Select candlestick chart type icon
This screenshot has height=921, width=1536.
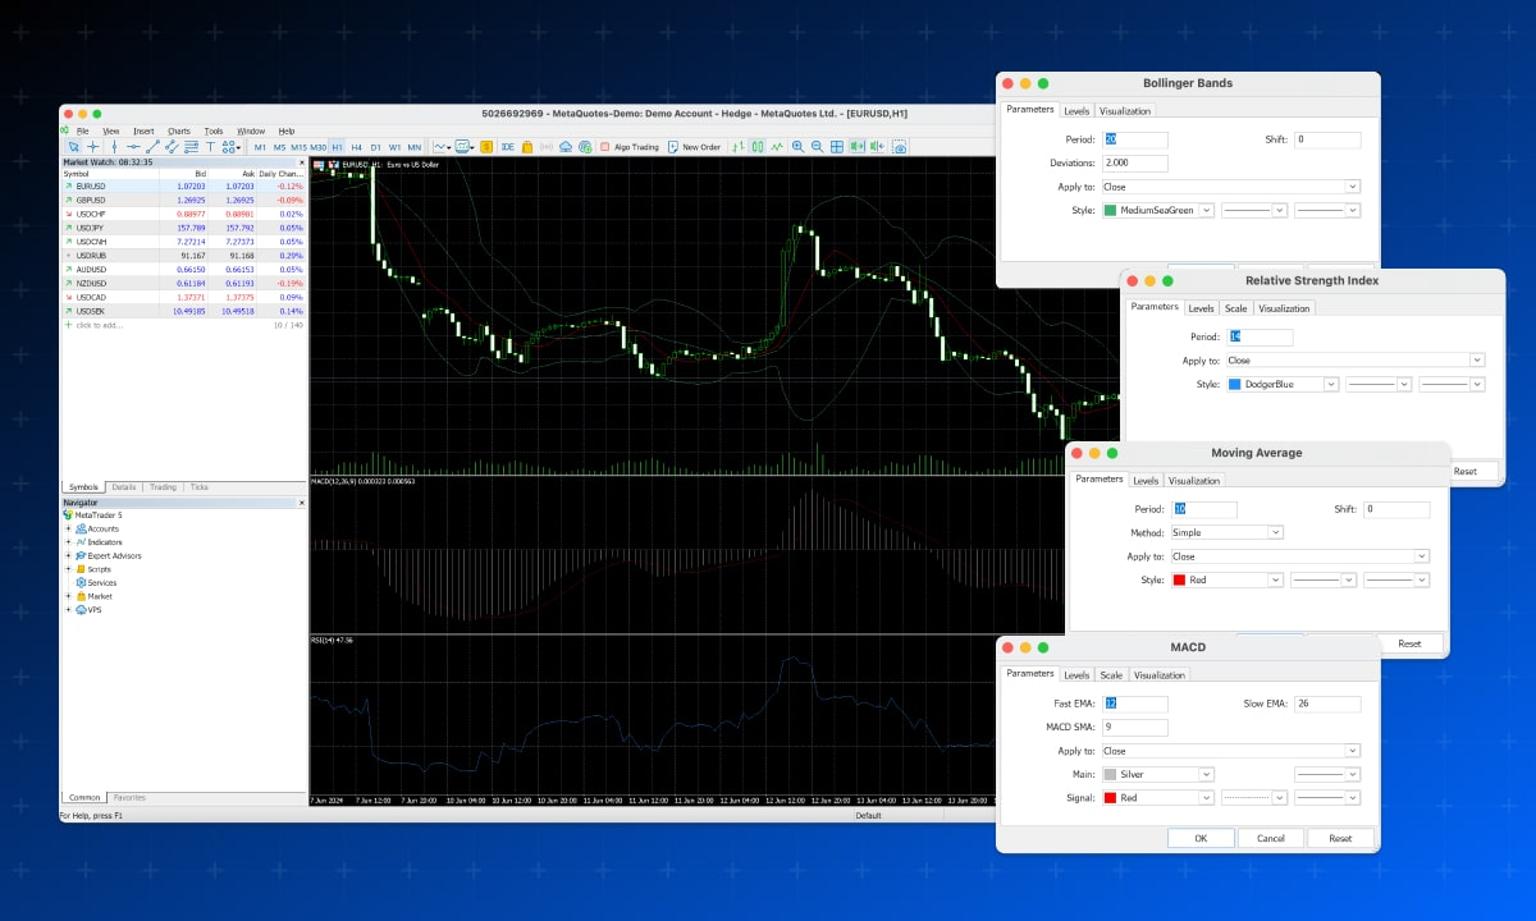(758, 147)
